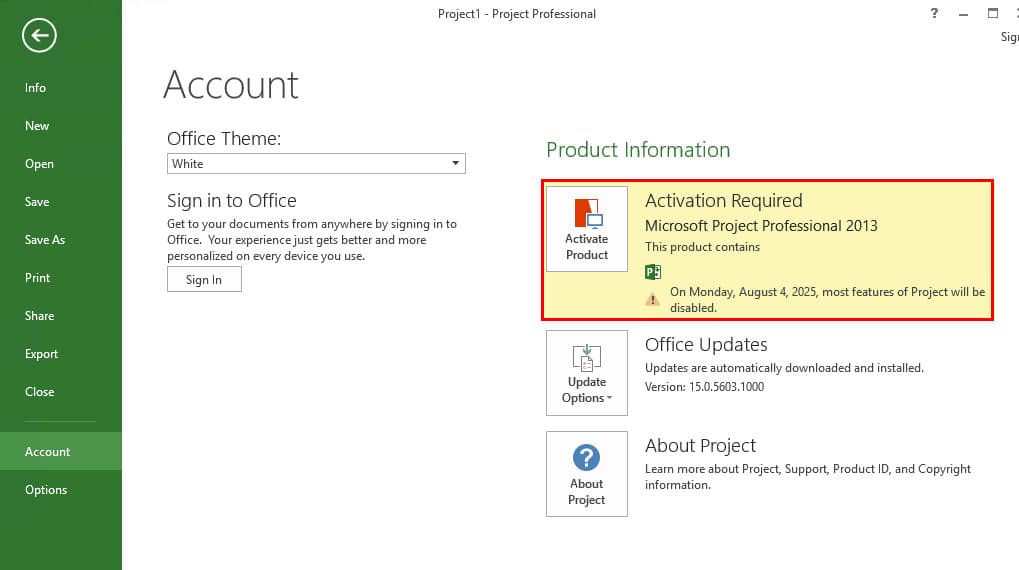The image size is (1019, 570).
Task: Go back using the circular arrow button
Action: (39, 35)
